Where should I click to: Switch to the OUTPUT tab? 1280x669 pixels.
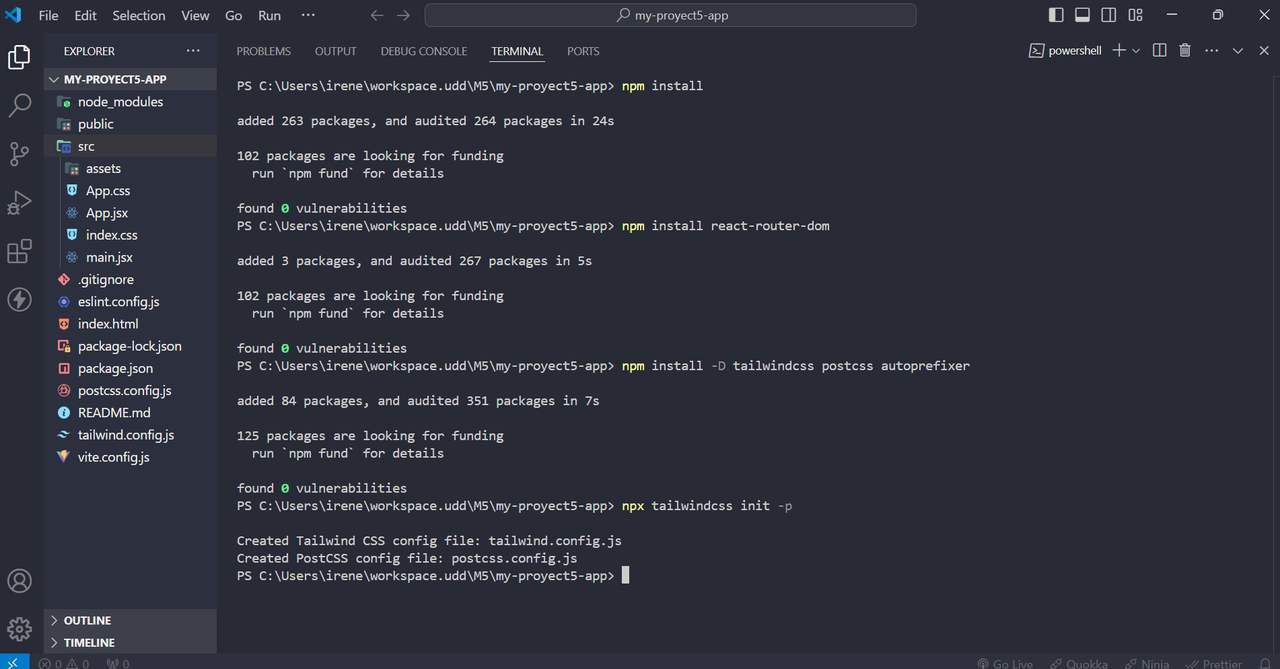[x=335, y=51]
